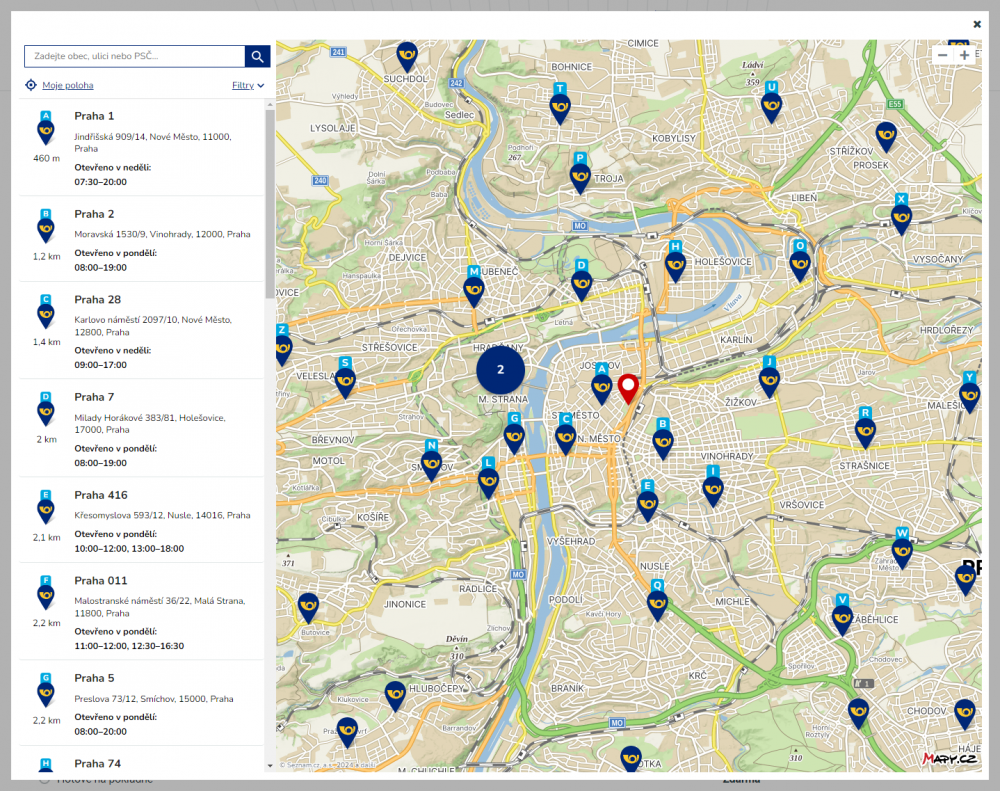This screenshot has width=1000, height=791.
Task: Expand the Filtry dropdown
Action: pyautogui.click(x=248, y=85)
